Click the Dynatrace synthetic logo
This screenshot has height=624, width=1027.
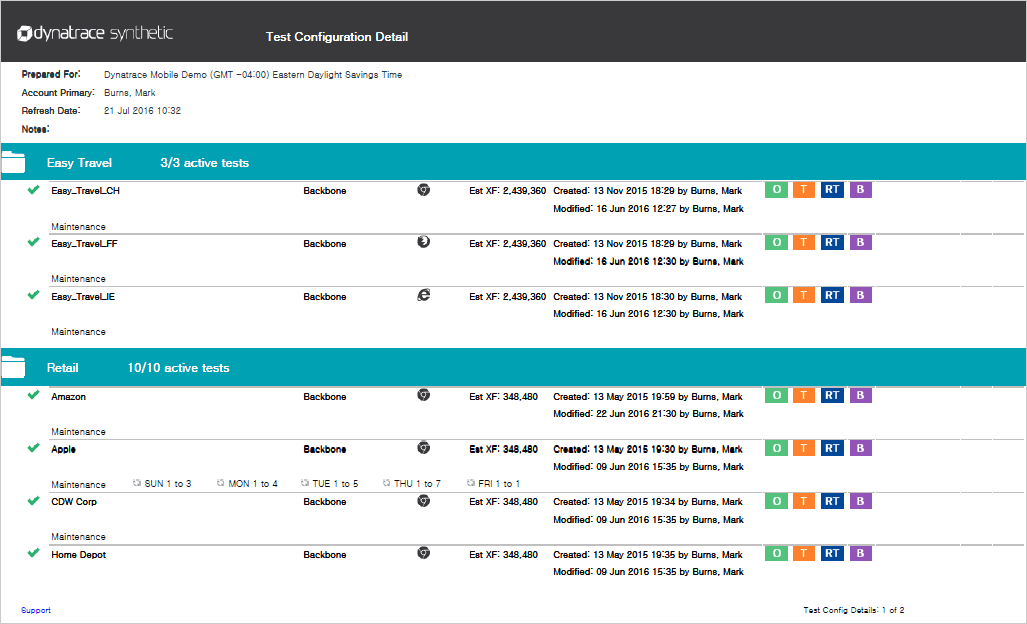(x=95, y=33)
